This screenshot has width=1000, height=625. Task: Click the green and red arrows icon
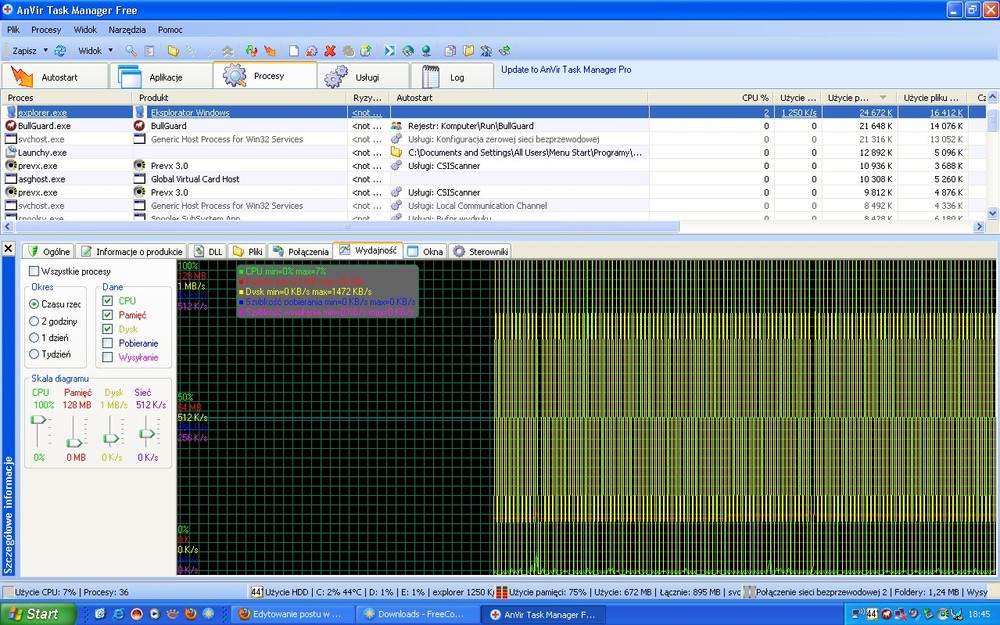click(251, 50)
